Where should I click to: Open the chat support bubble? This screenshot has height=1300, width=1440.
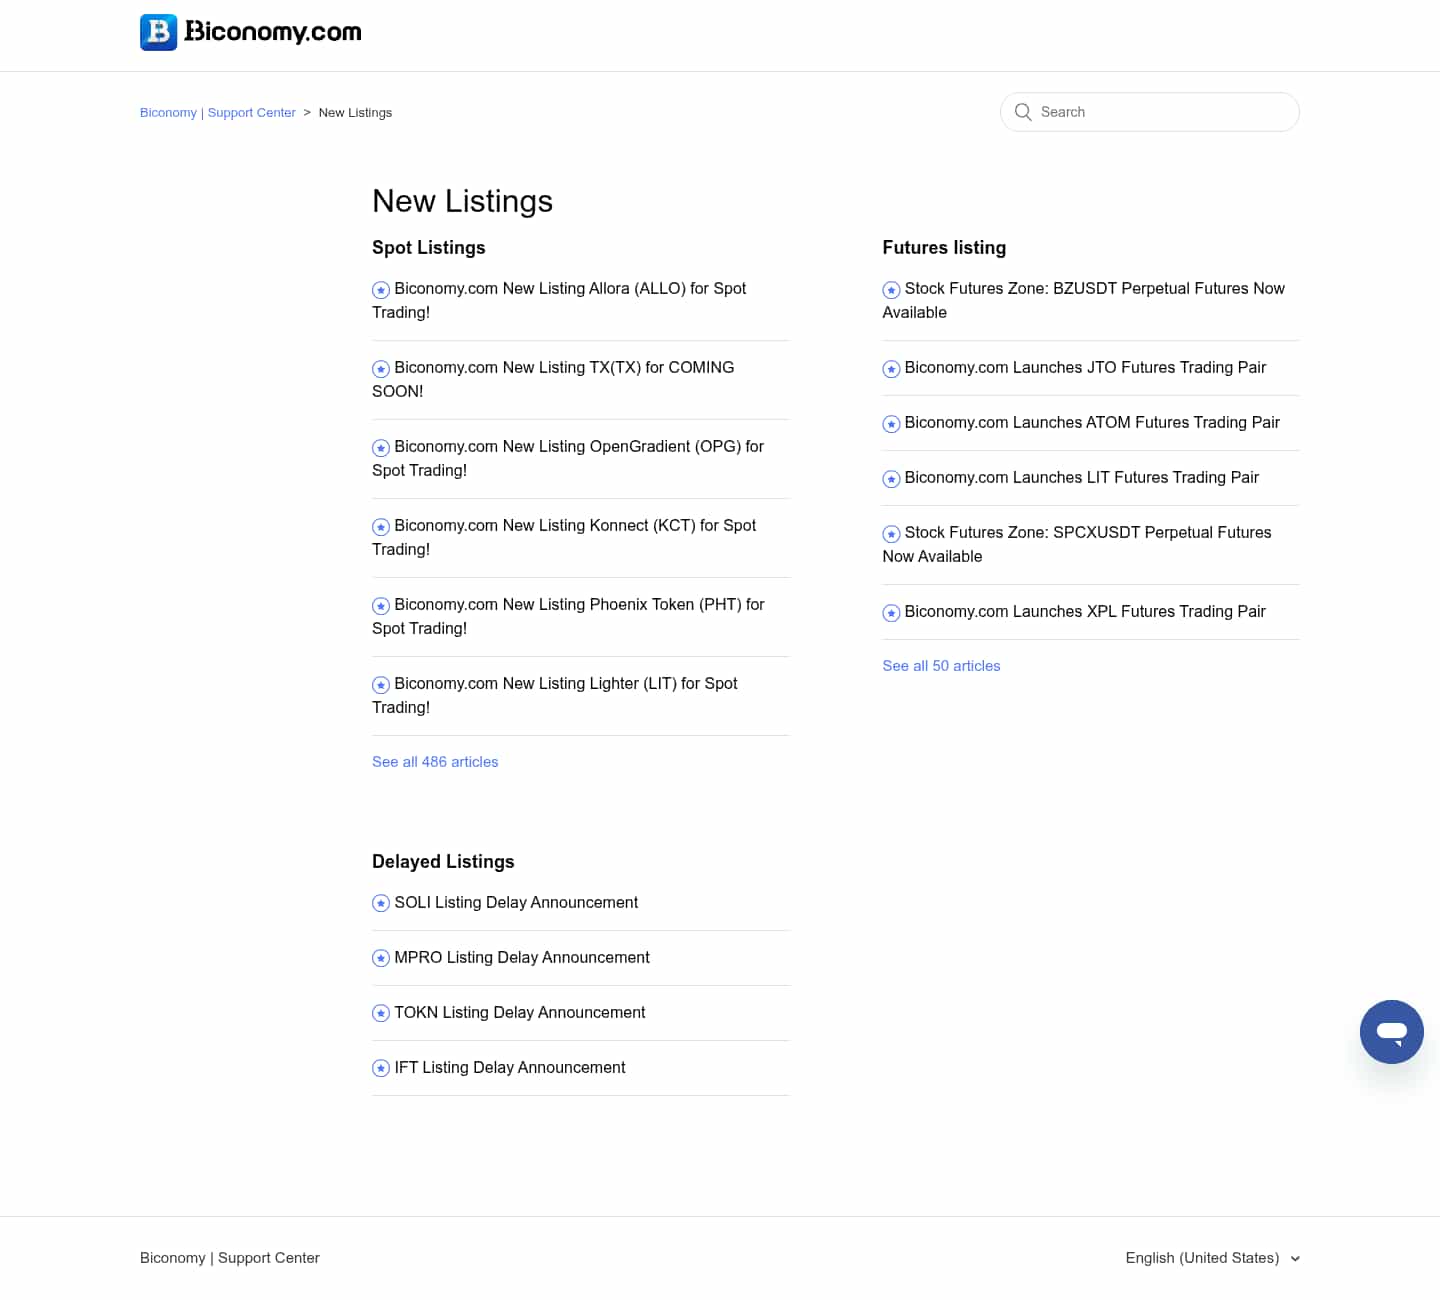[x=1391, y=1031]
